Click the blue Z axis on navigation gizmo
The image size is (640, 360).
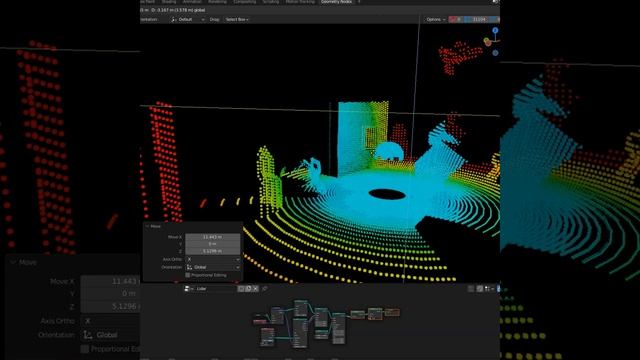click(495, 31)
